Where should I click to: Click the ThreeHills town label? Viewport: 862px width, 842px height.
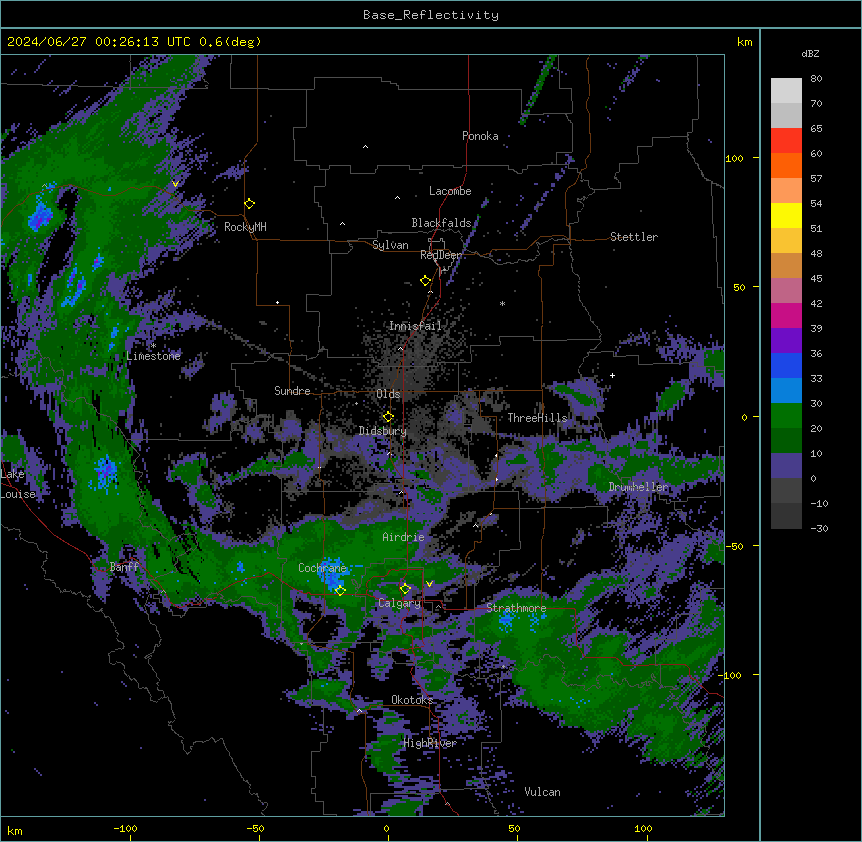tap(537, 418)
